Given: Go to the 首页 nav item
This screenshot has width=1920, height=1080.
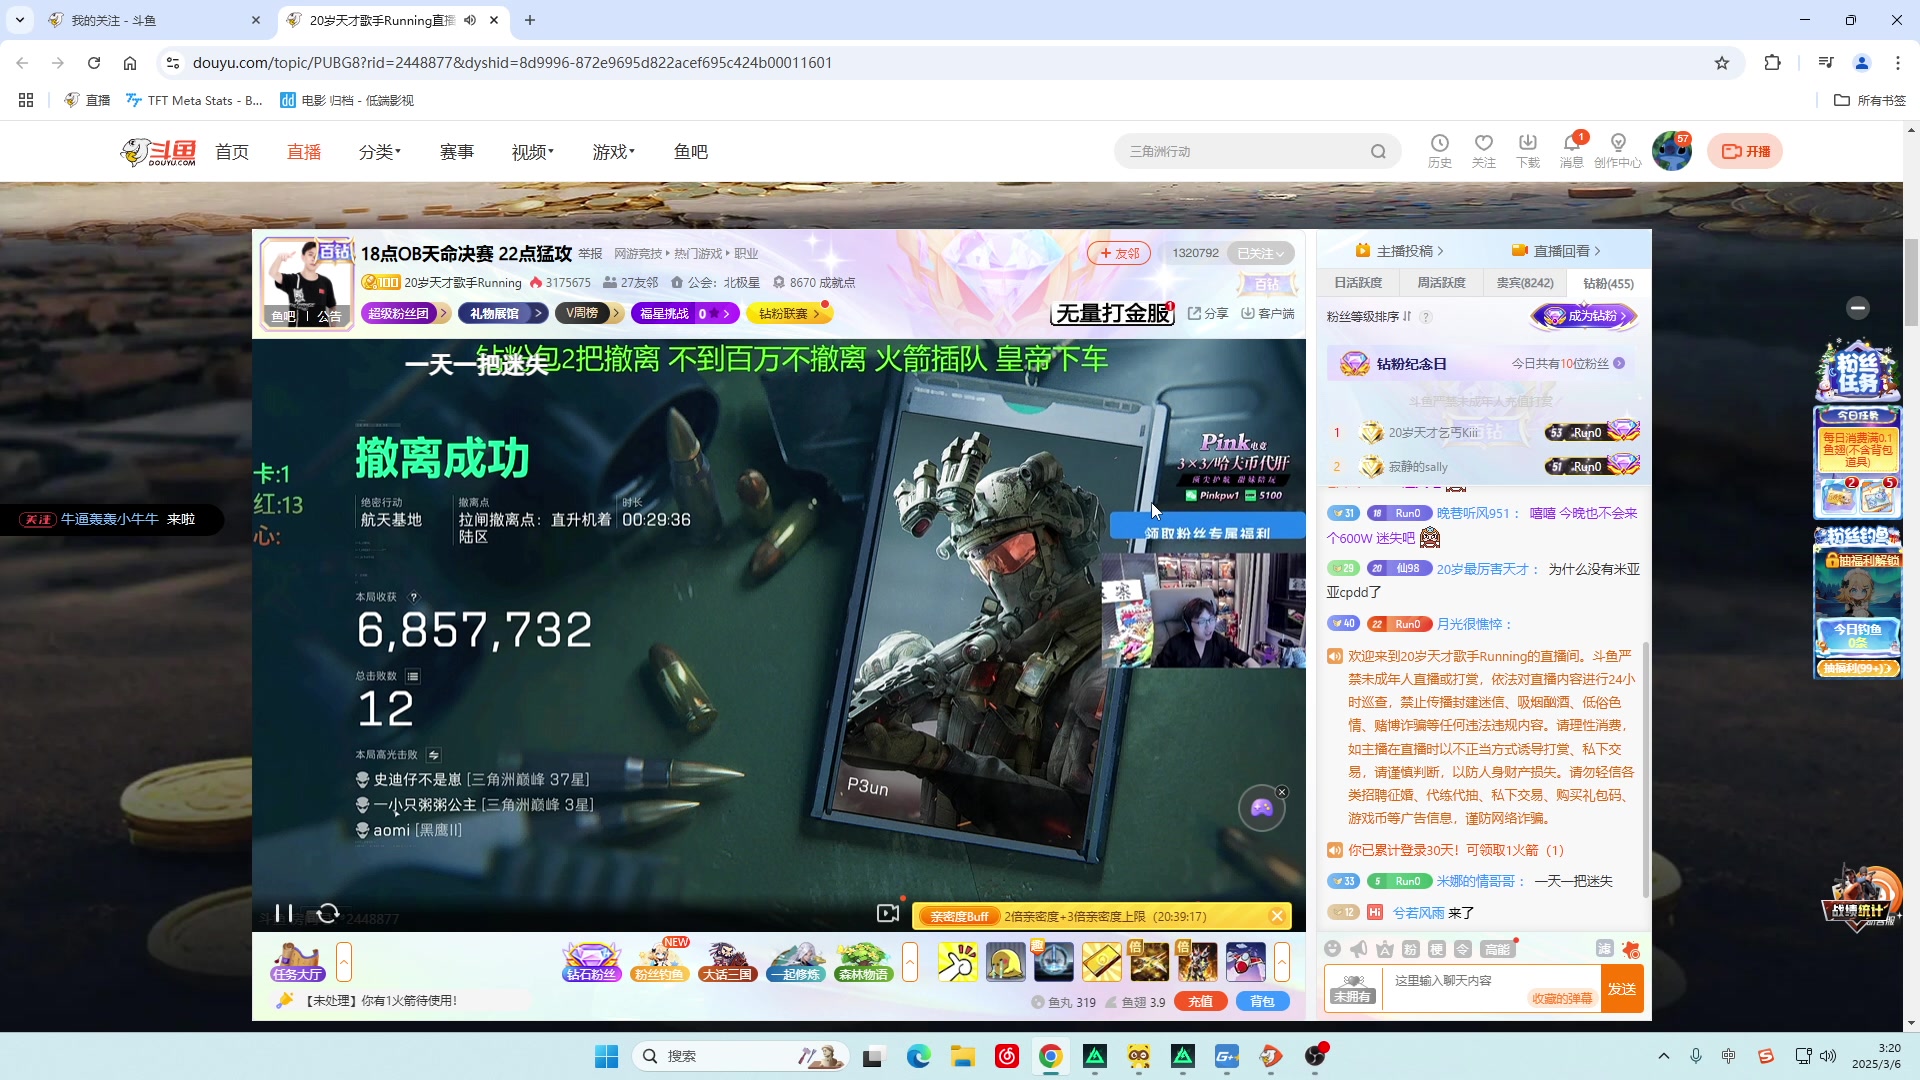Looking at the screenshot, I should coord(232,152).
